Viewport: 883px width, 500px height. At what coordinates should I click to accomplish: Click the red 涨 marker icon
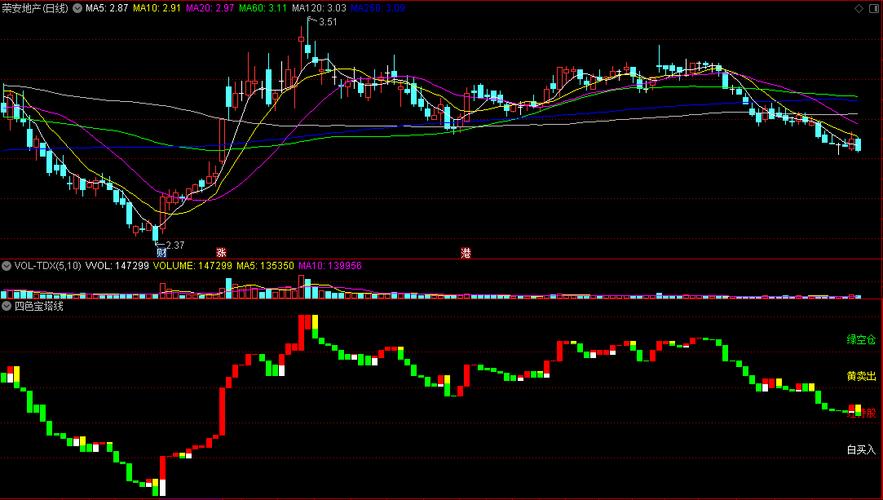[x=221, y=252]
